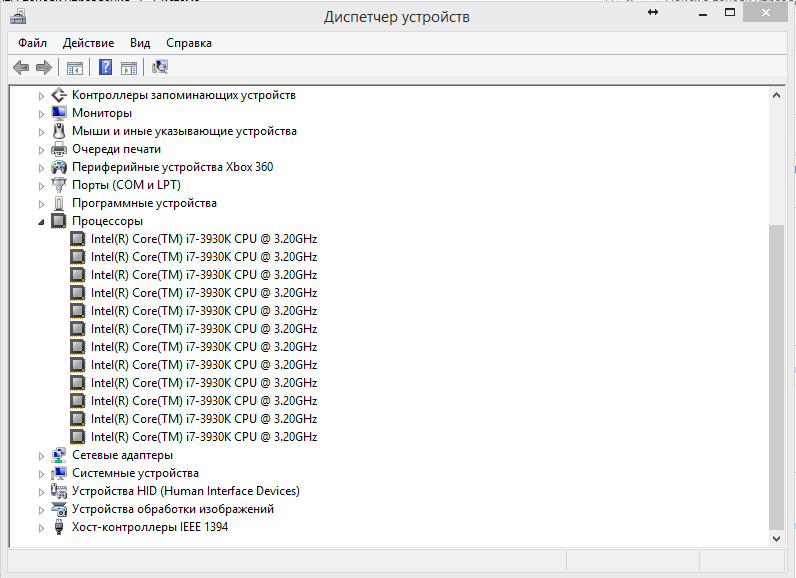Click the scan for hardware changes icon

coord(160,67)
